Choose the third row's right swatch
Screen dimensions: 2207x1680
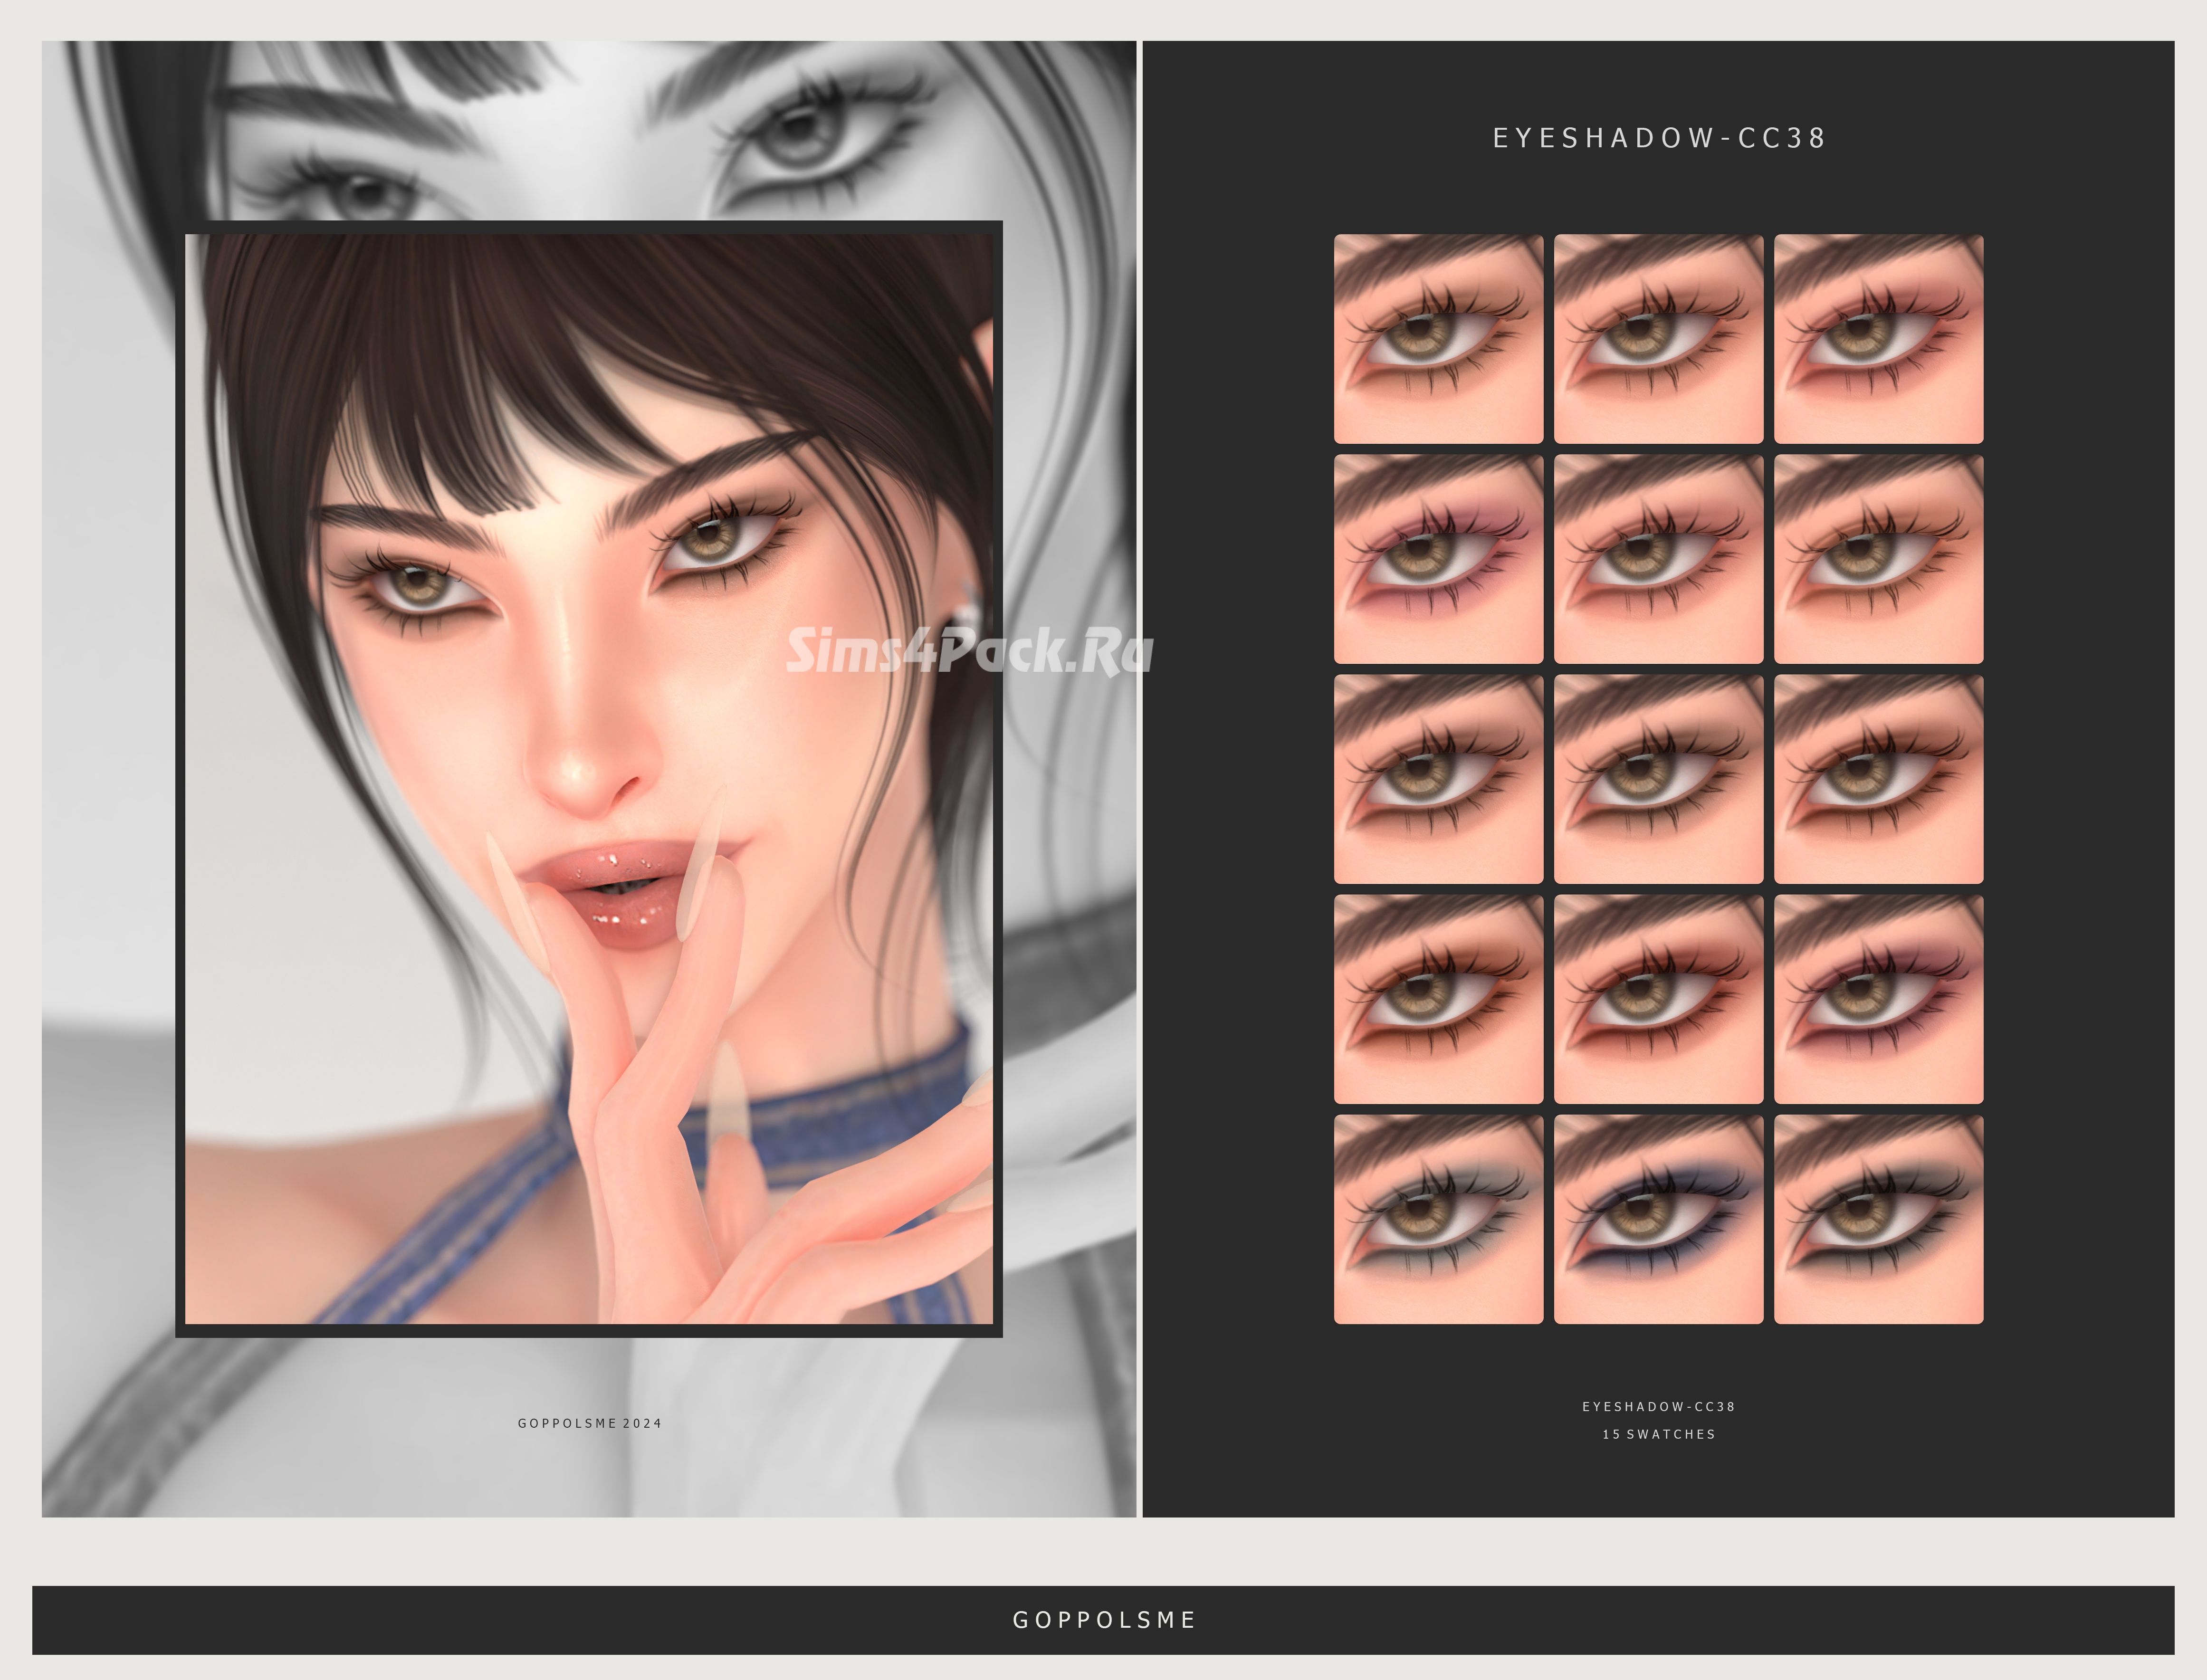tap(1878, 779)
